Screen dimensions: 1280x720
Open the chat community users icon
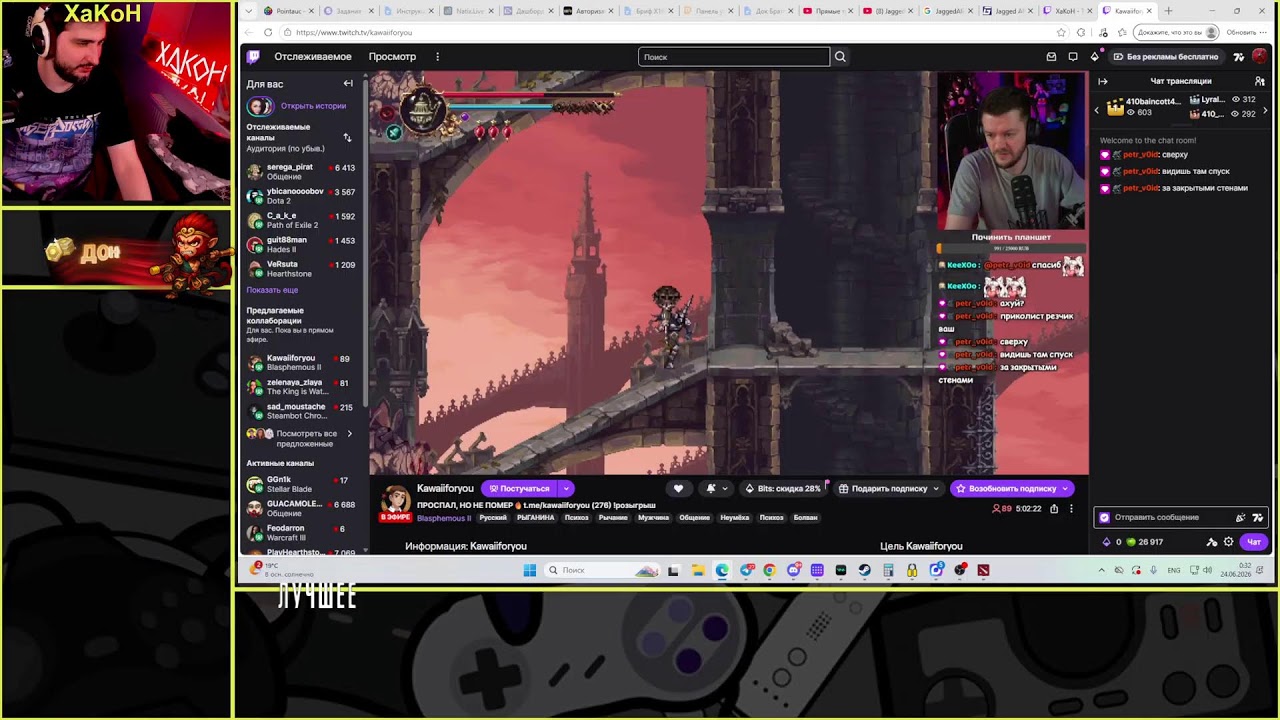coord(1259,81)
